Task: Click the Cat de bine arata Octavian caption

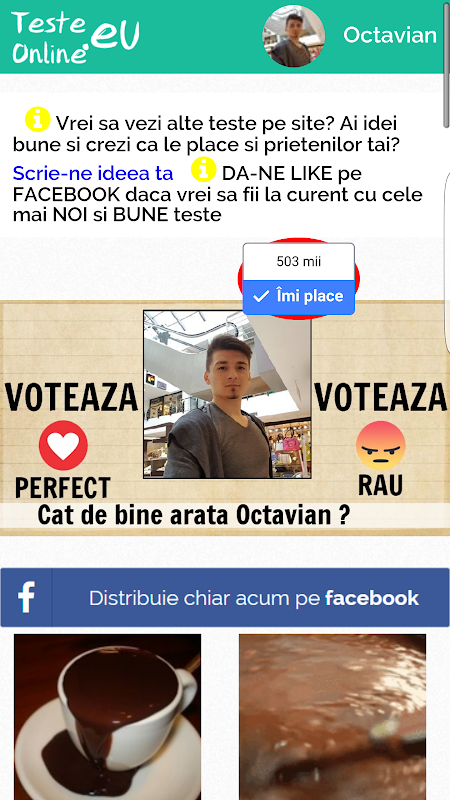Action: coord(194,515)
